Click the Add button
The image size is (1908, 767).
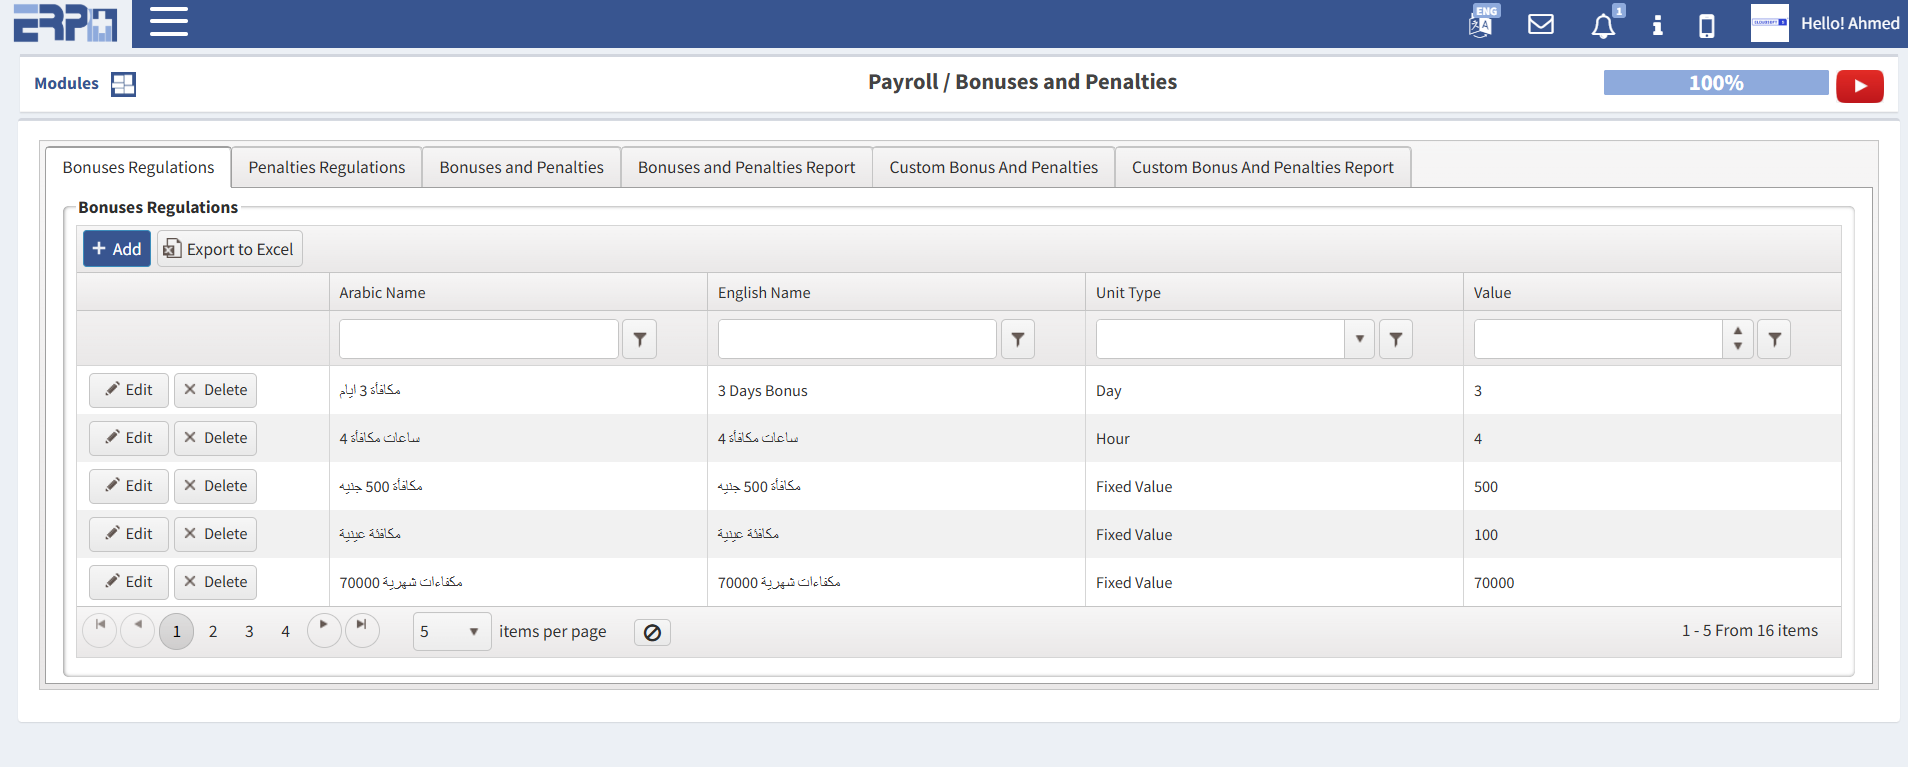coord(117,249)
